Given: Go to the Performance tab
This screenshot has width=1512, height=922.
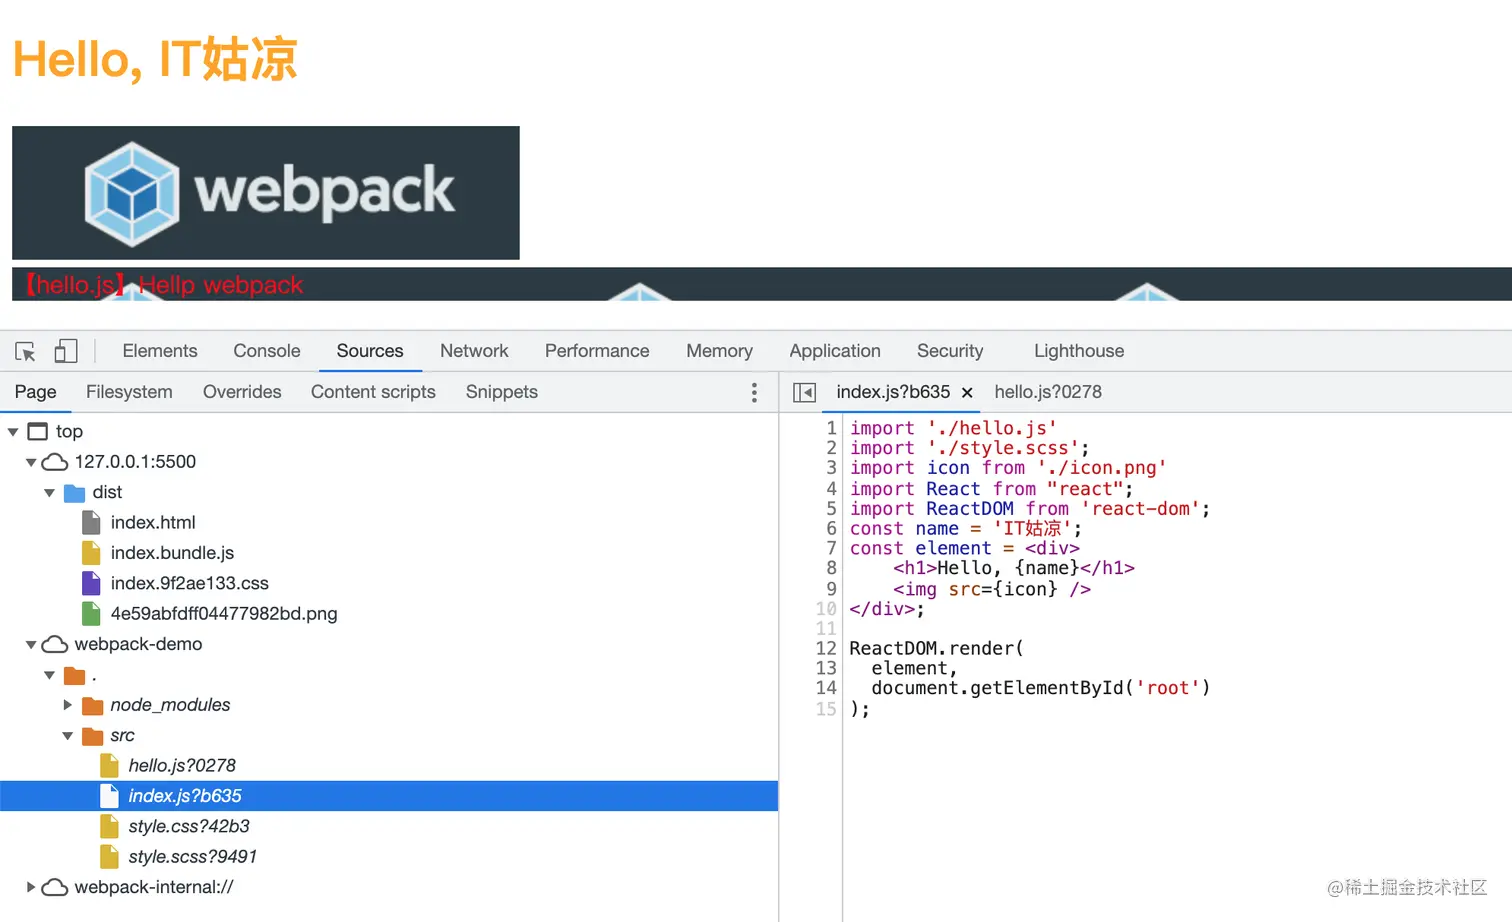Looking at the screenshot, I should [x=597, y=351].
